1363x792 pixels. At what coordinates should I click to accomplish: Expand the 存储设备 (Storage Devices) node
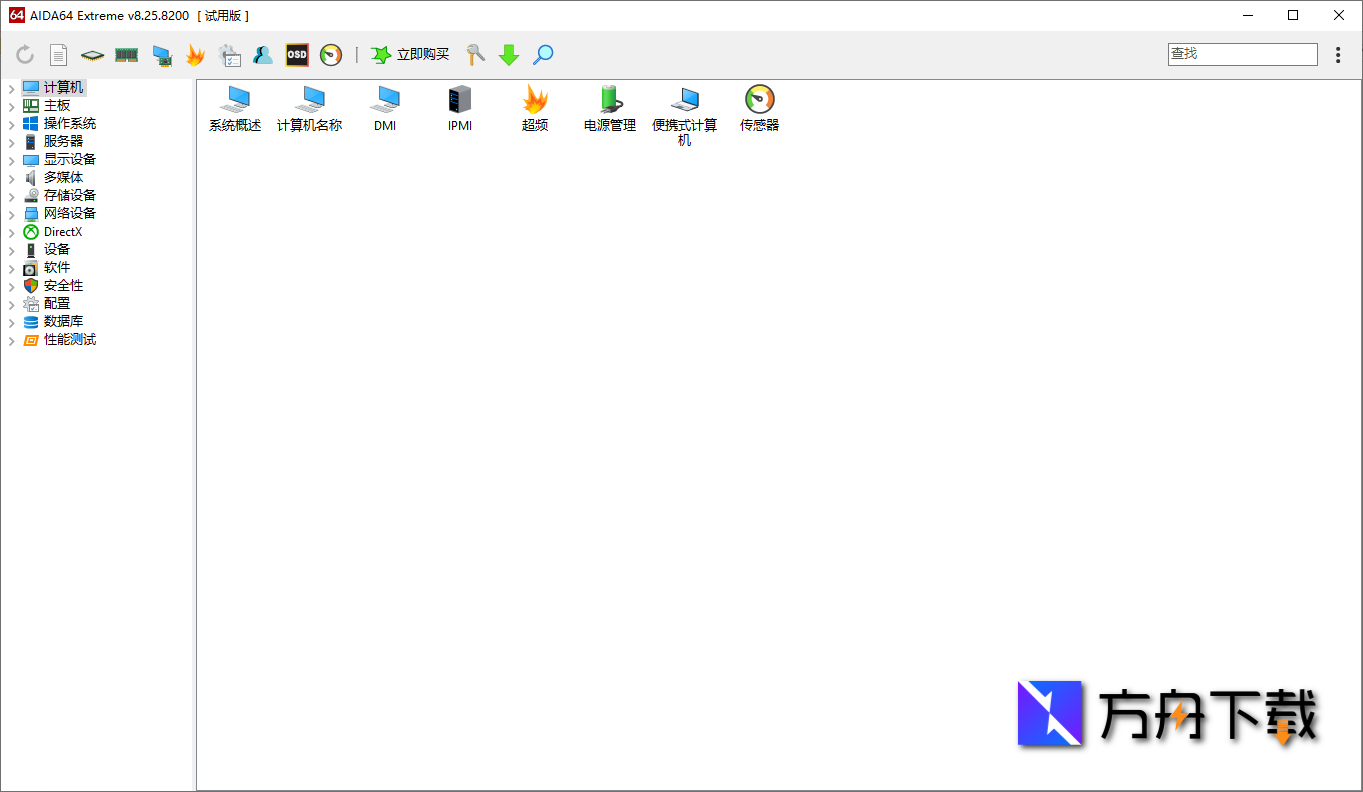(x=10, y=195)
